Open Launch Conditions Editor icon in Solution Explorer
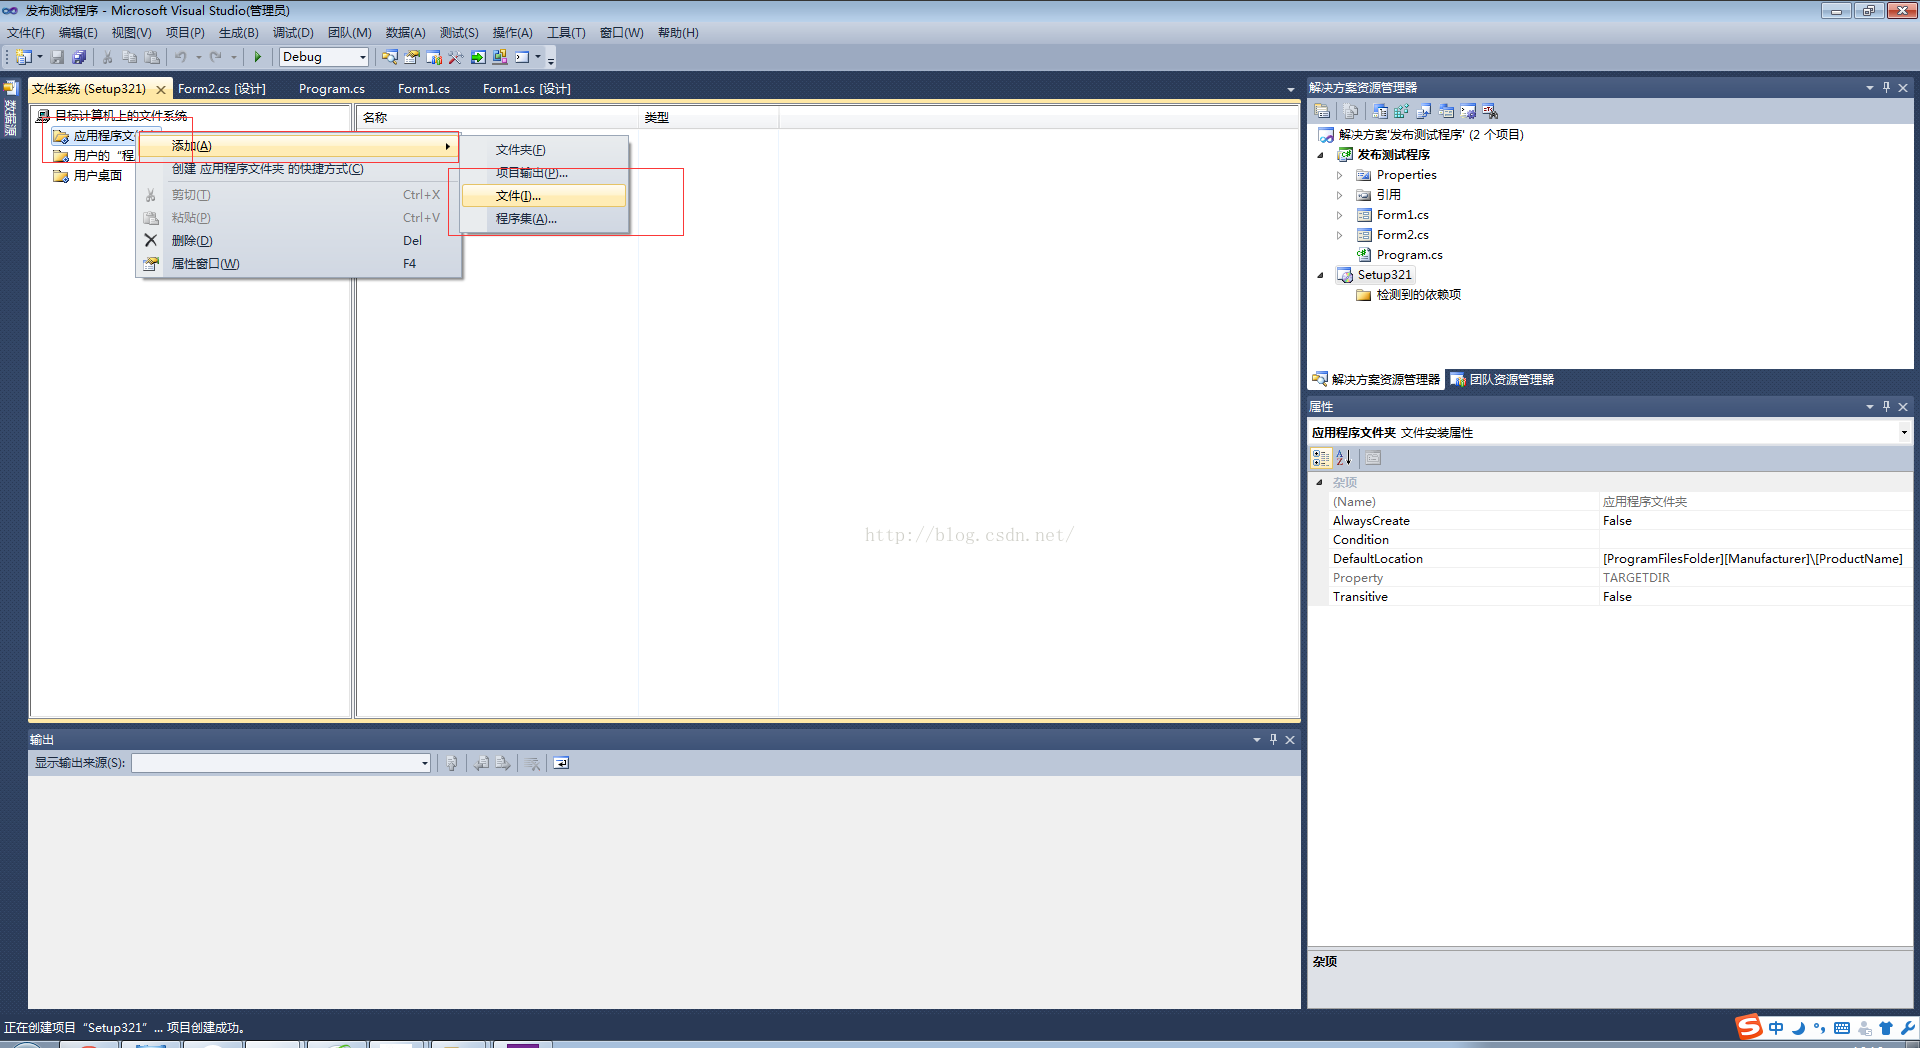 tap(1490, 111)
